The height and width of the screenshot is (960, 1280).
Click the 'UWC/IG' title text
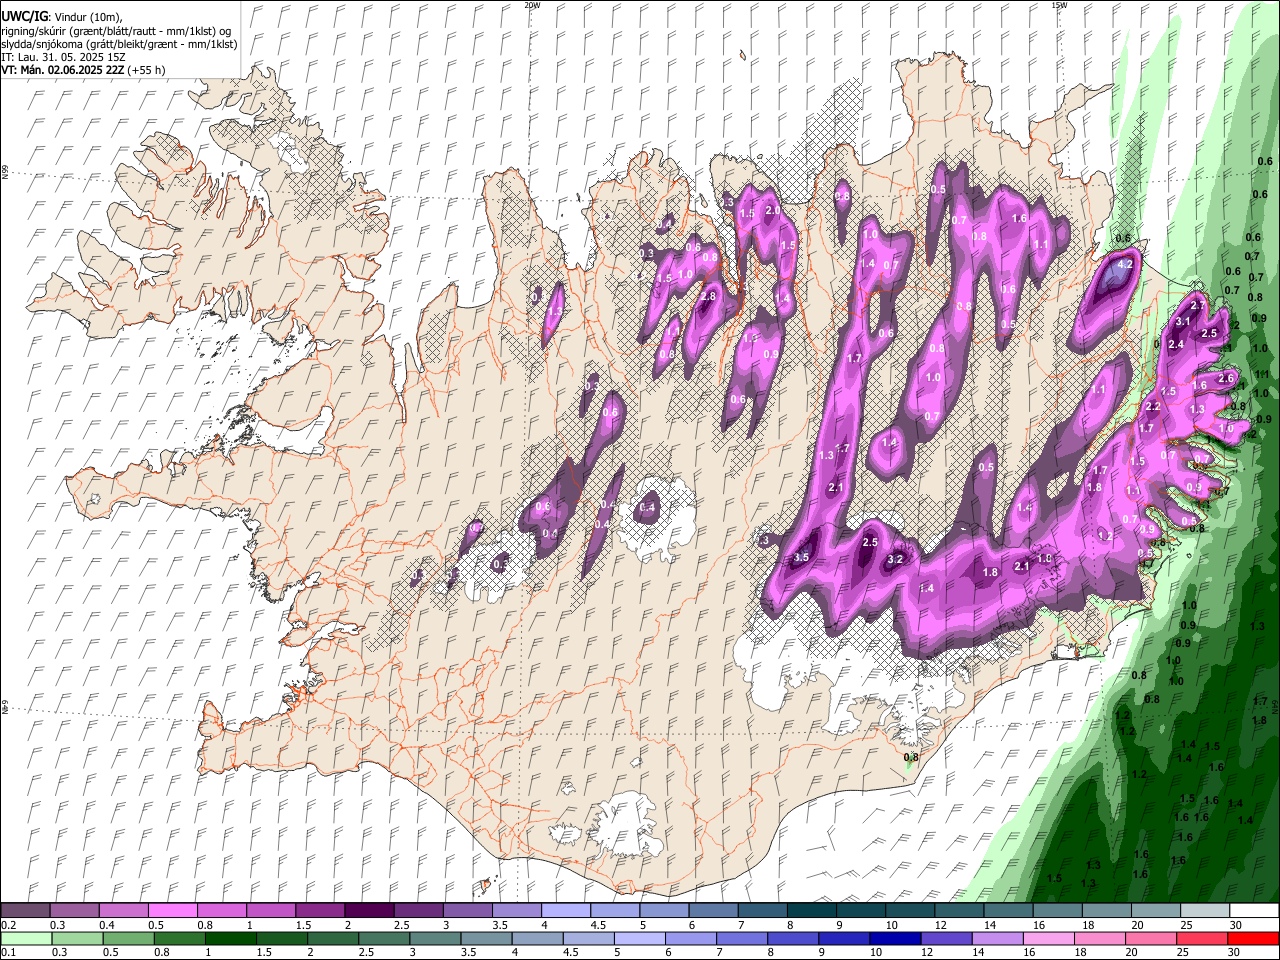(24, 17)
